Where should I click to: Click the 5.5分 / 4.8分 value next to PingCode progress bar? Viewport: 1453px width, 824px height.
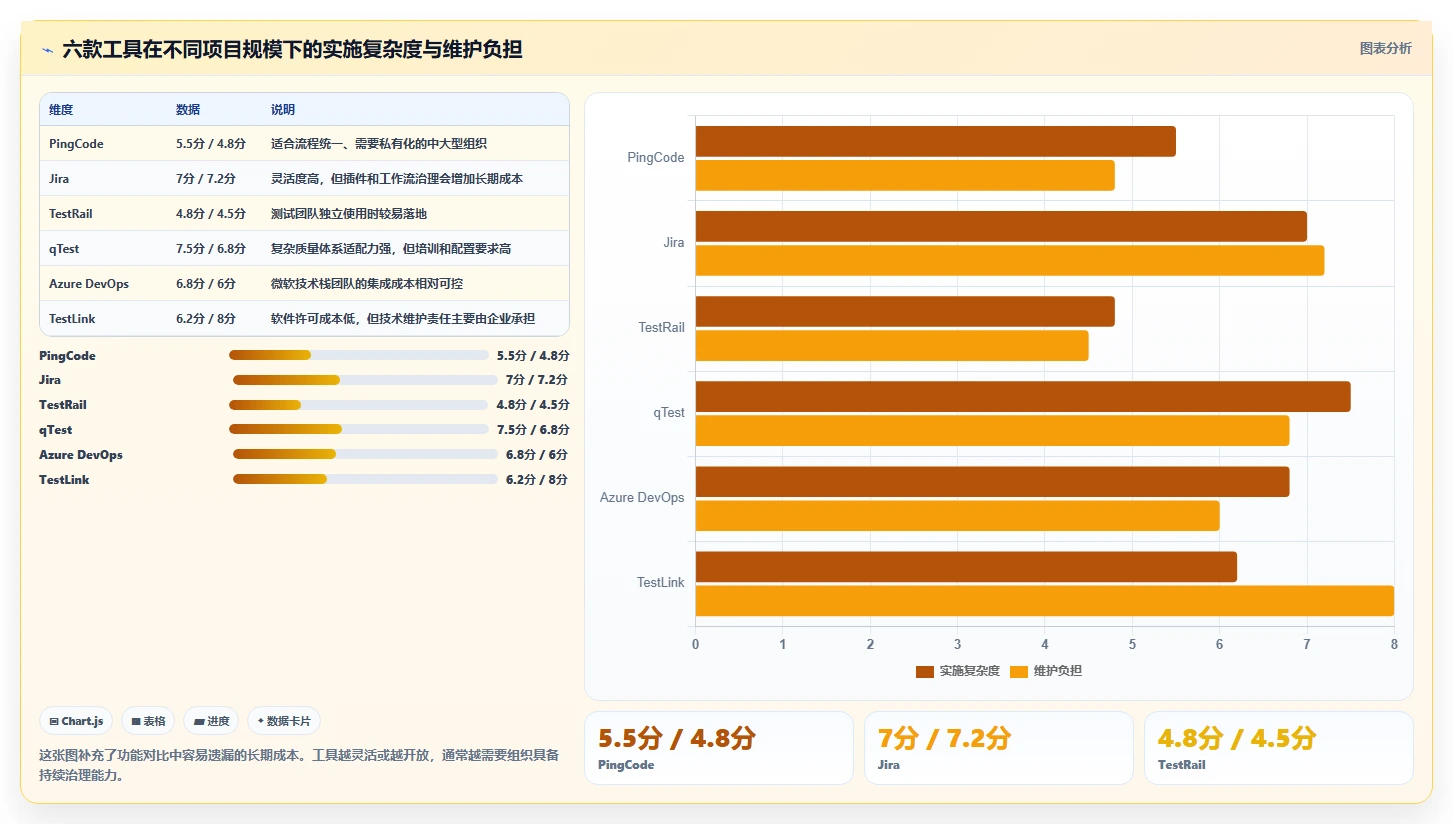(x=533, y=355)
